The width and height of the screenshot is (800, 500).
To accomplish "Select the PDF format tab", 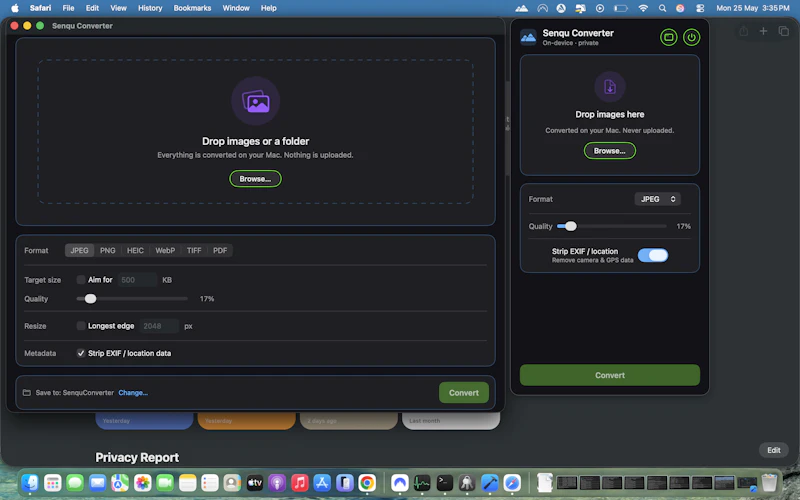I will coord(220,251).
